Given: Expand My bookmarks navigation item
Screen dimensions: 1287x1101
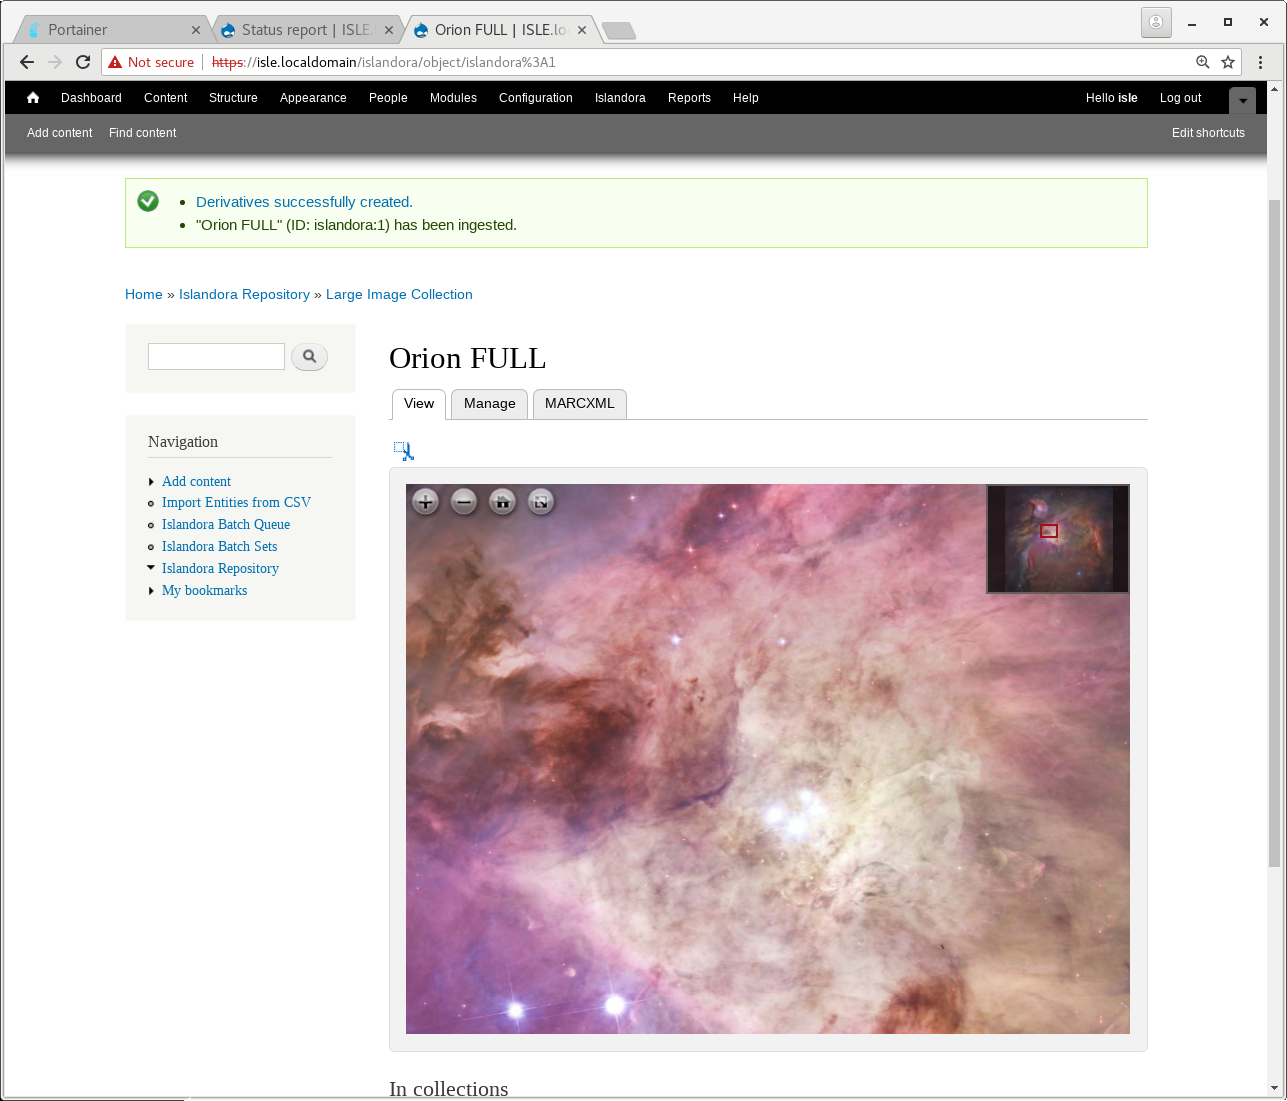Looking at the screenshot, I should click(151, 591).
